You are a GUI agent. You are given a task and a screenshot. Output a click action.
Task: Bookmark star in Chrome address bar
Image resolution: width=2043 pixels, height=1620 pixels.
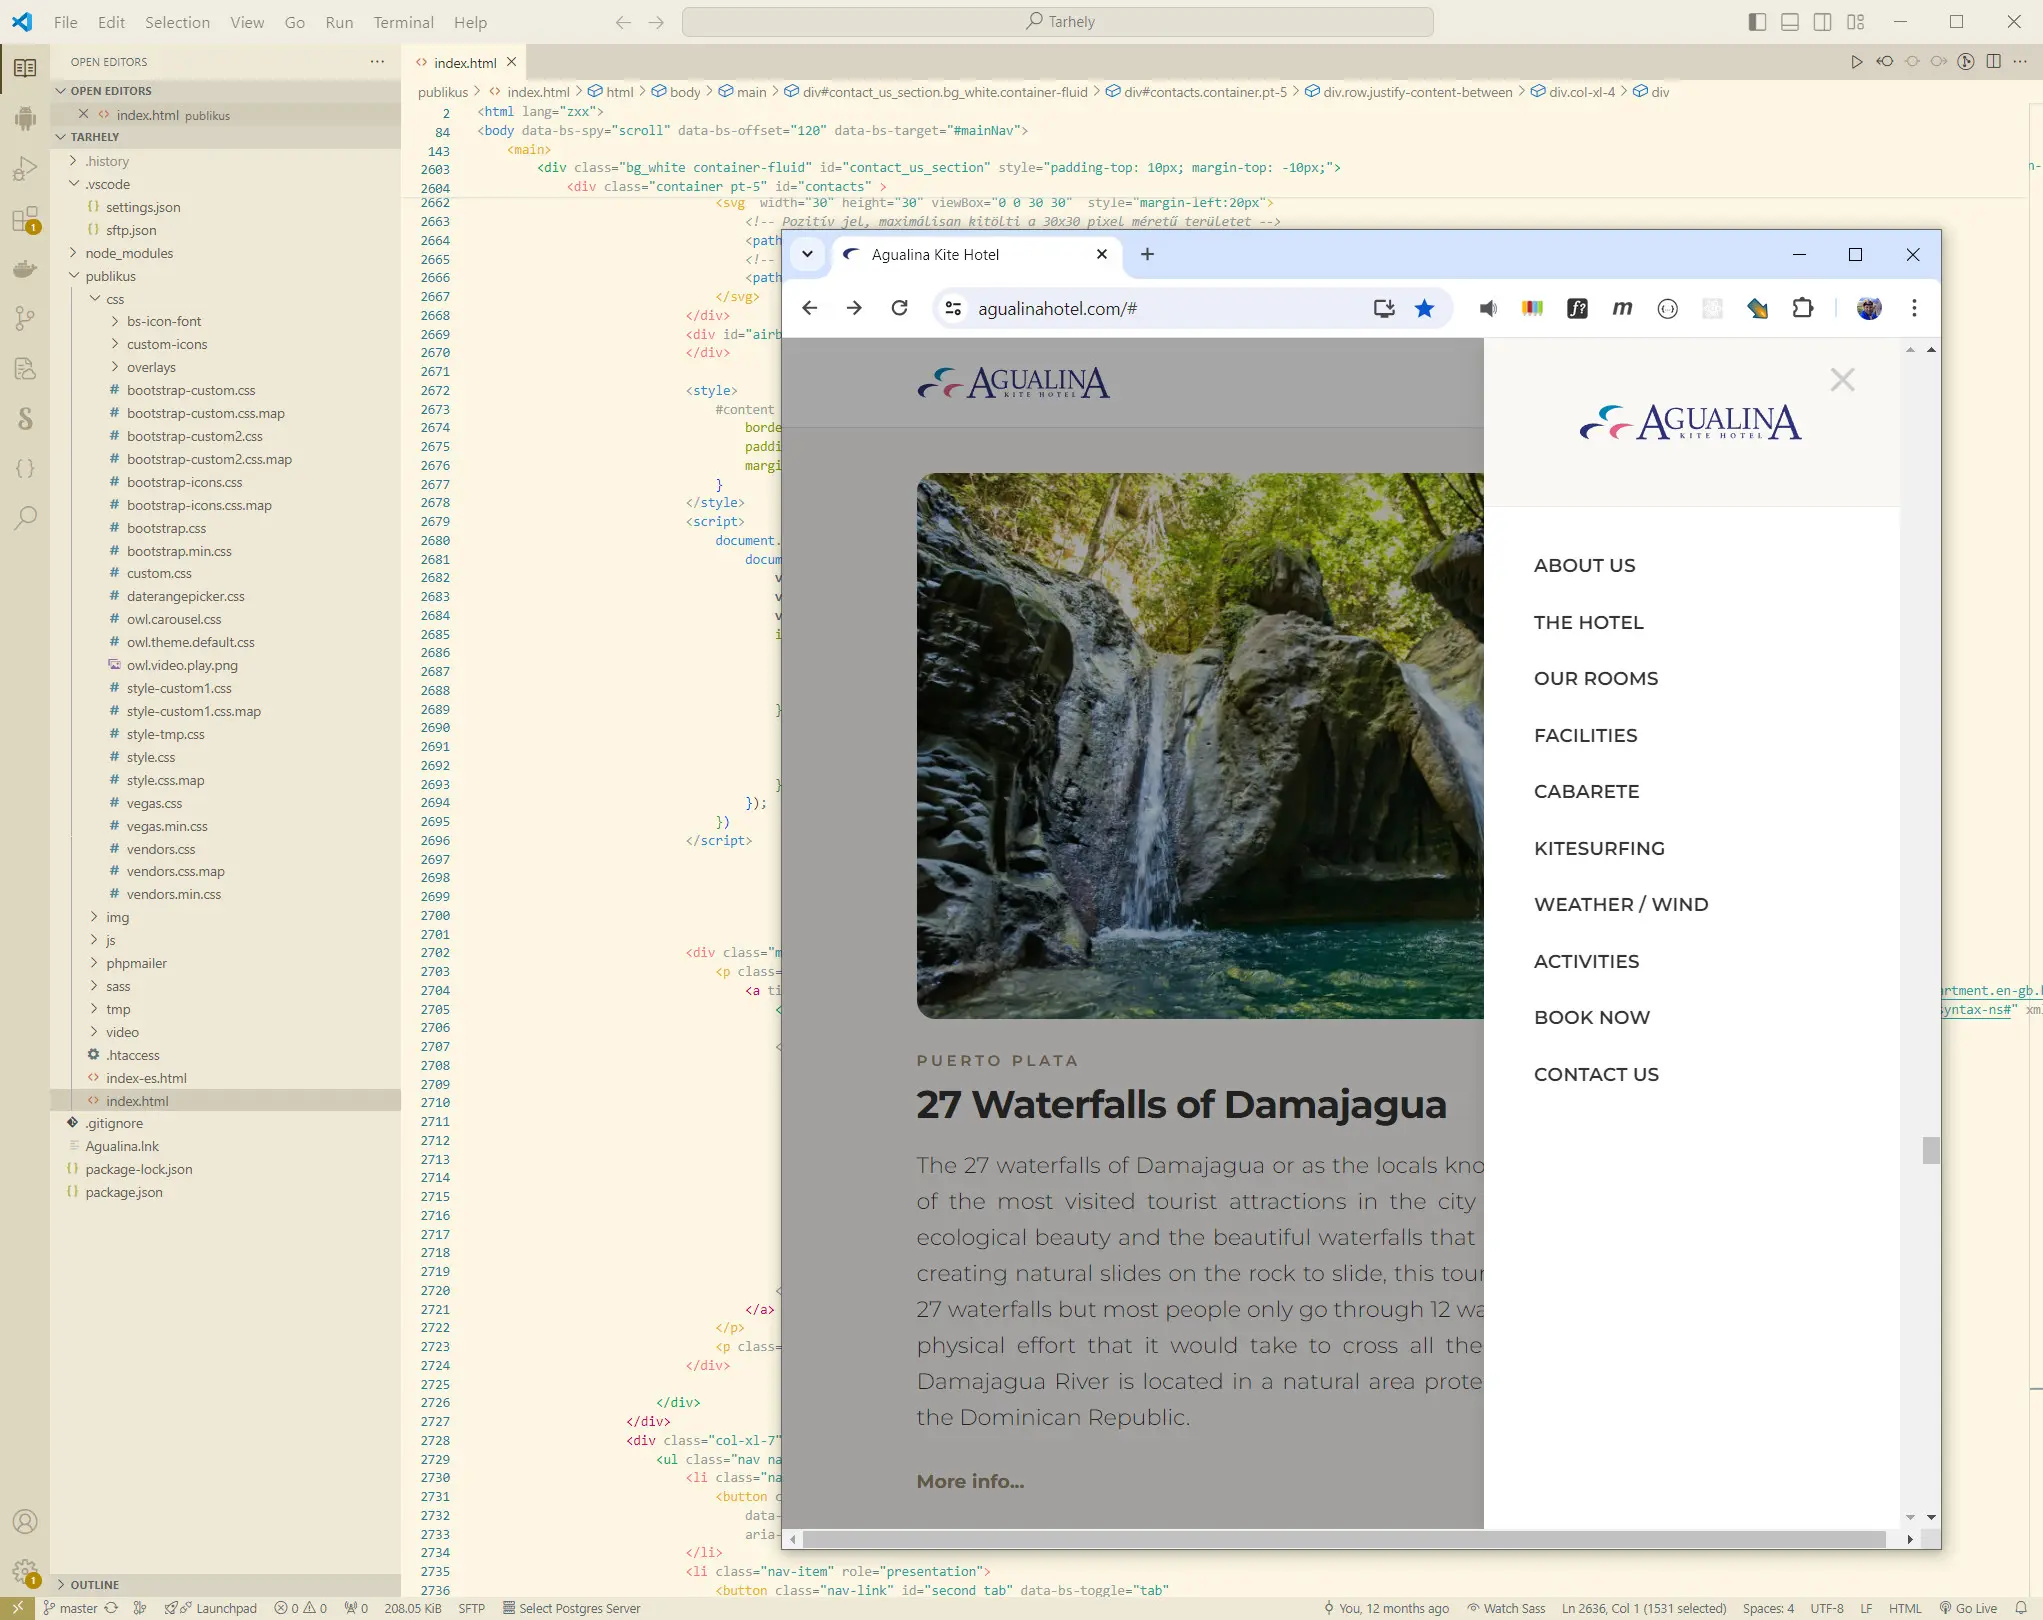1424,309
